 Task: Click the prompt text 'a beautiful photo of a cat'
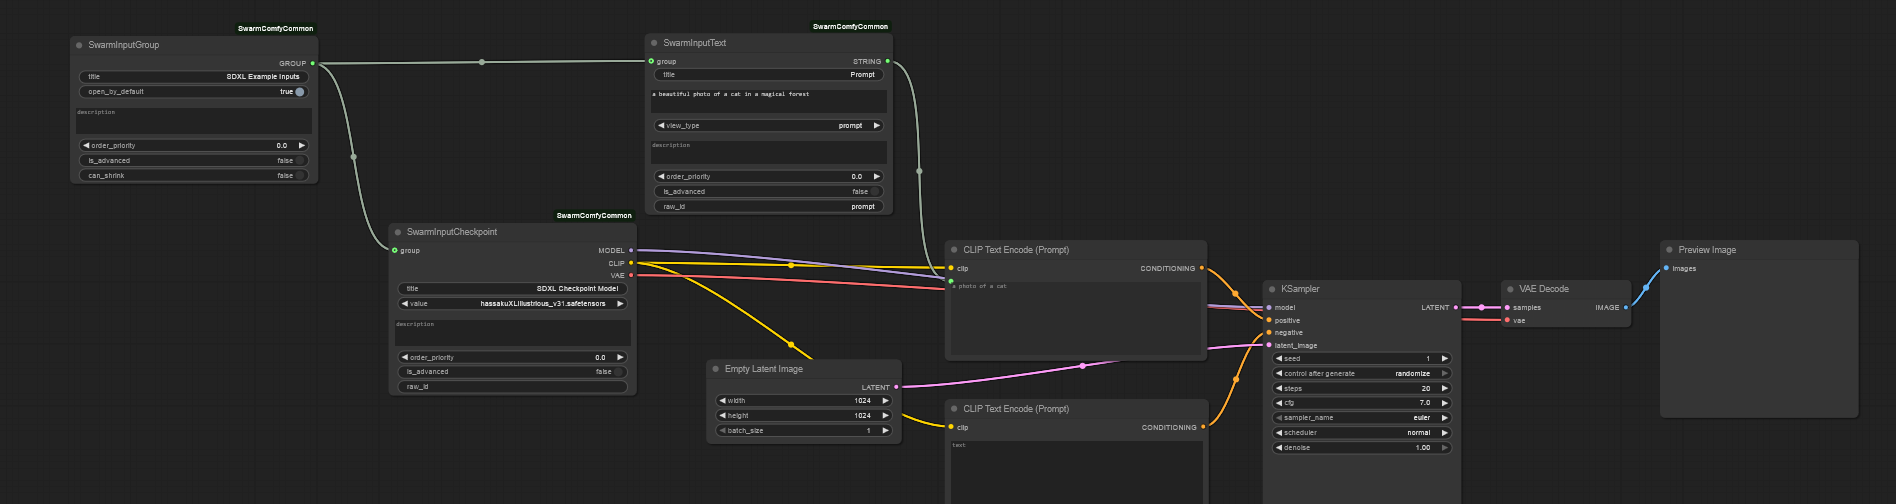tap(769, 101)
